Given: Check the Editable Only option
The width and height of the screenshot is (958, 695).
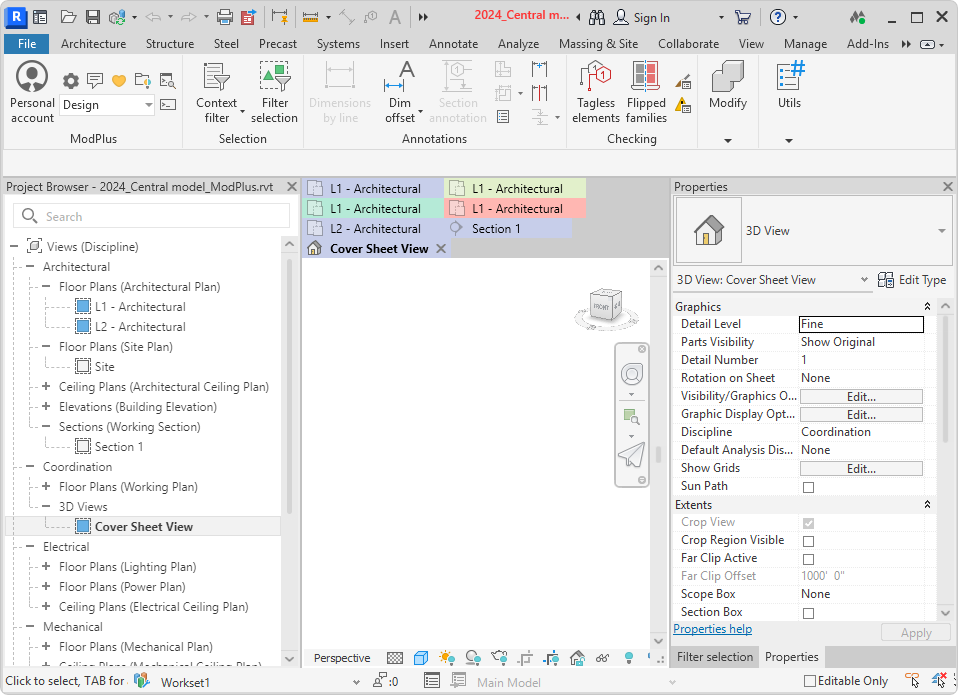Looking at the screenshot, I should point(810,681).
